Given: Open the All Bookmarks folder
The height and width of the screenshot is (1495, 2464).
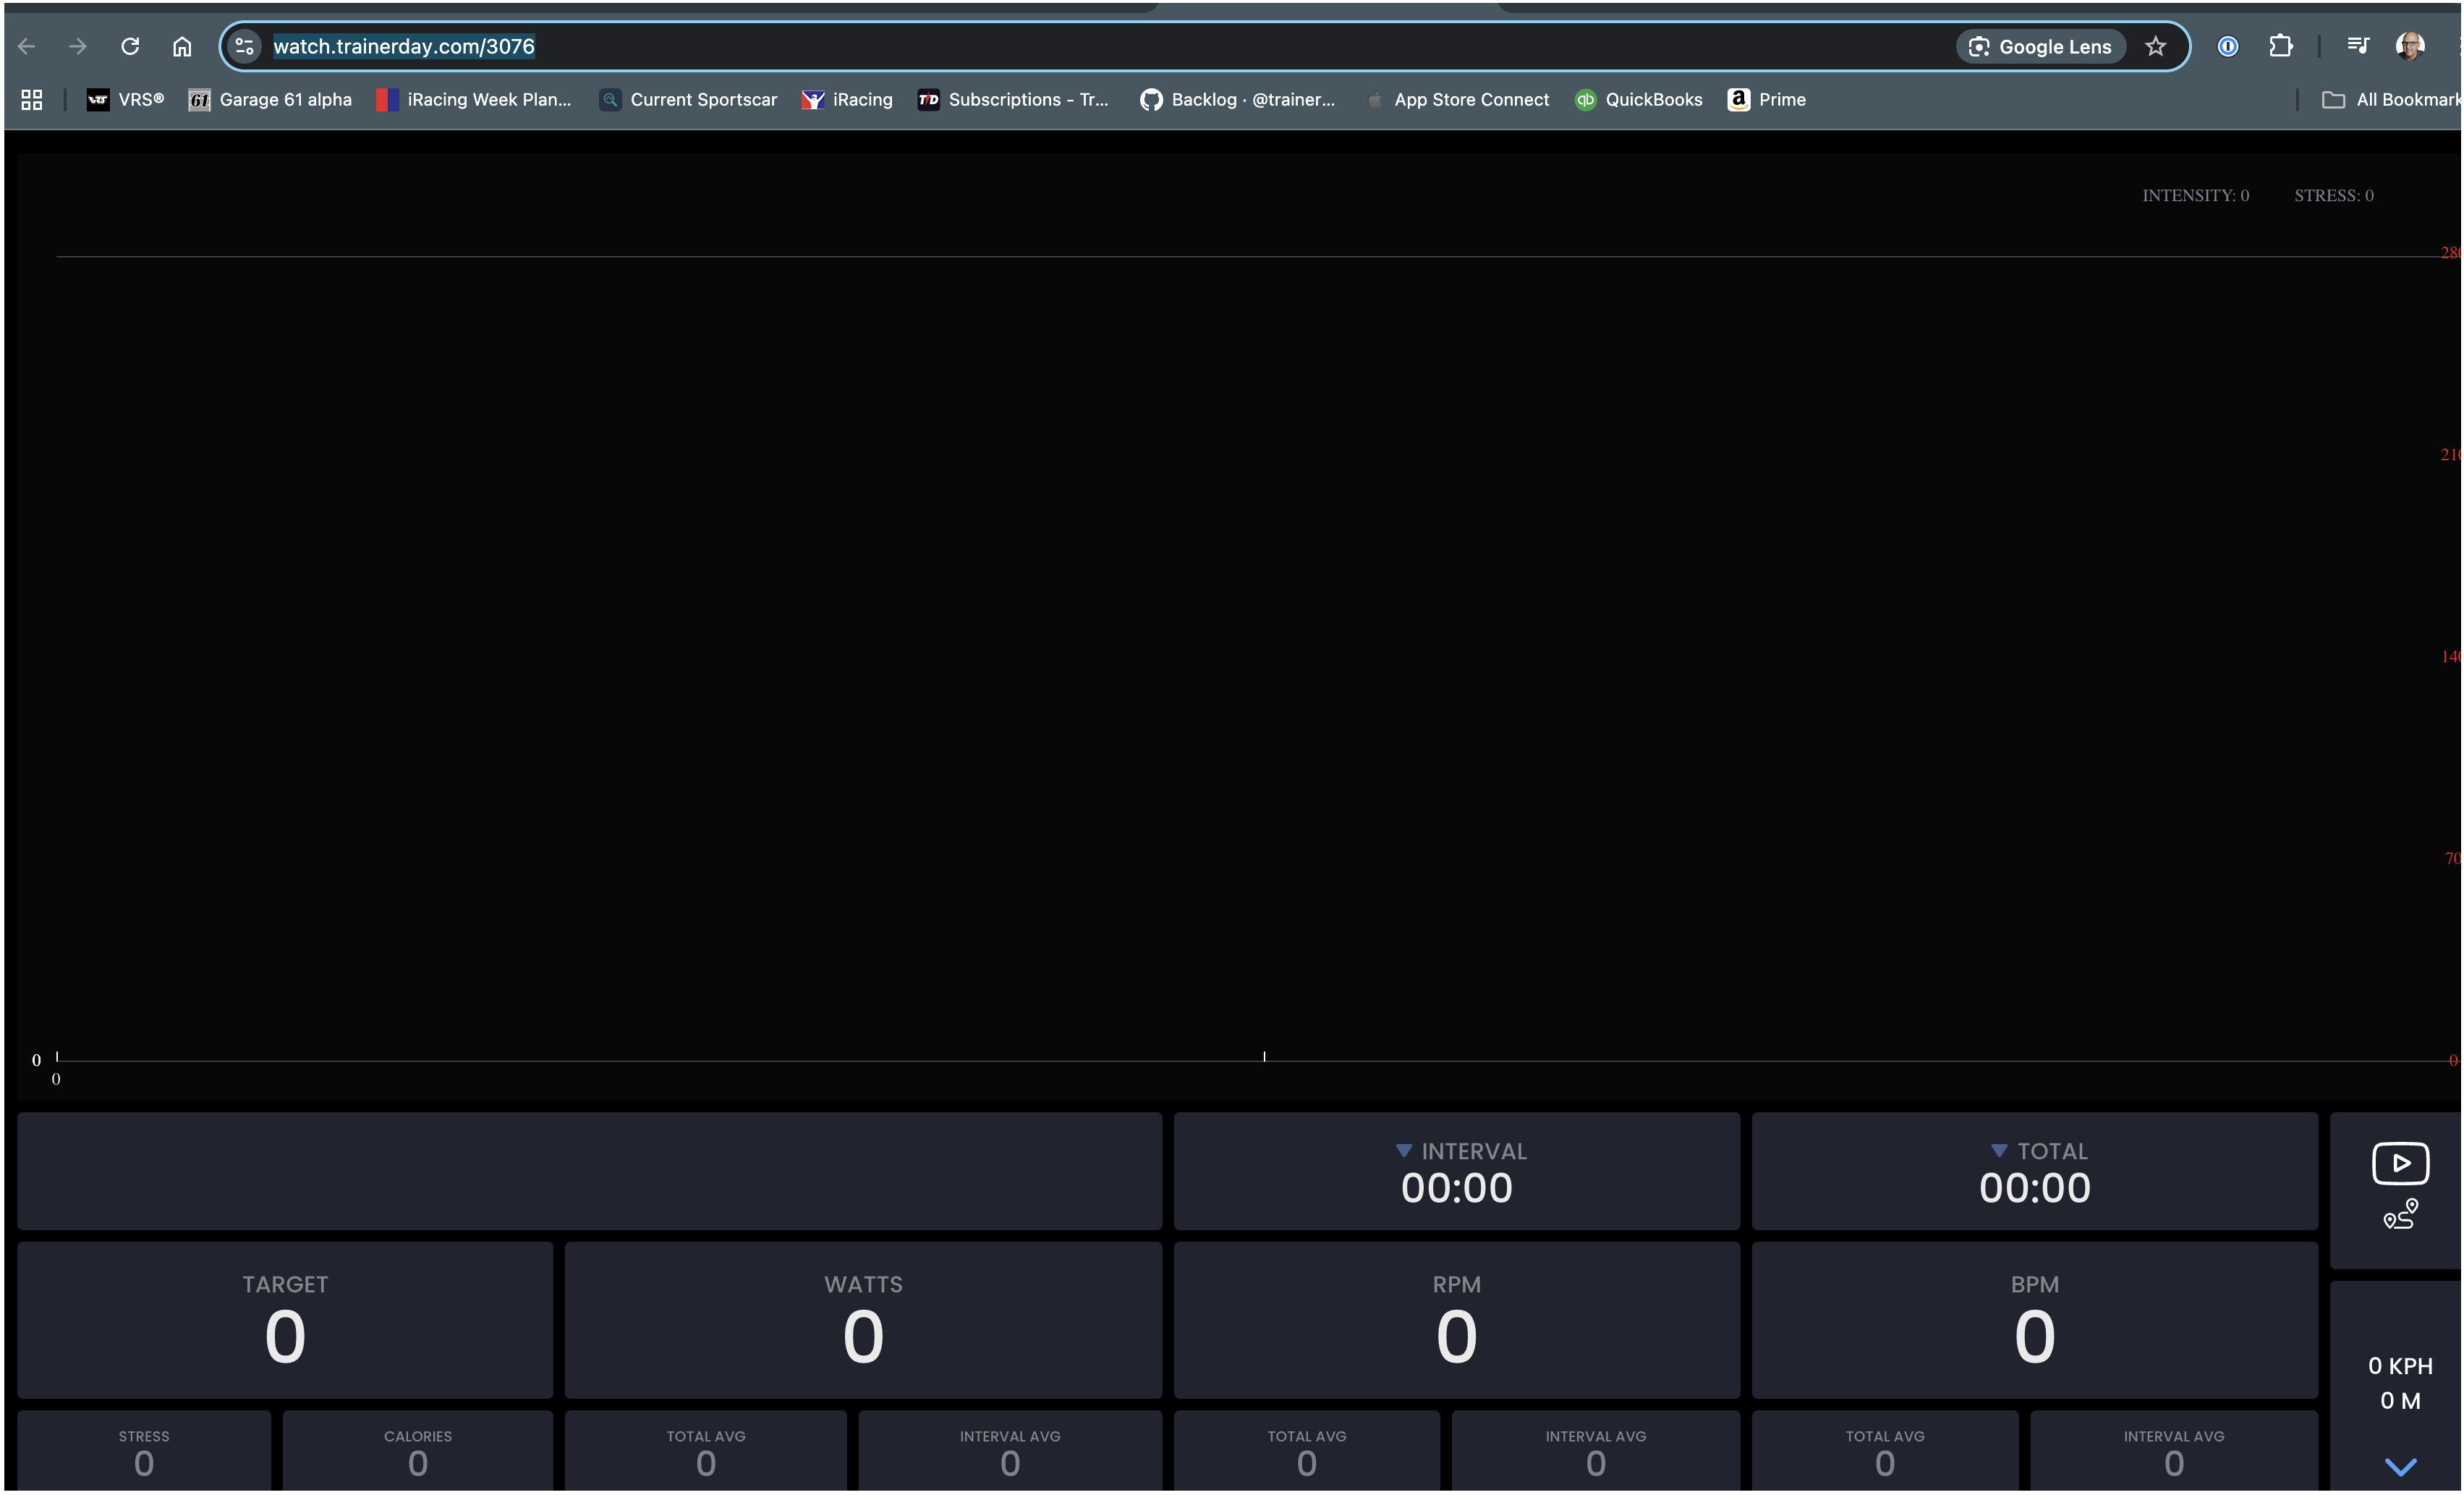Looking at the screenshot, I should [x=2392, y=99].
